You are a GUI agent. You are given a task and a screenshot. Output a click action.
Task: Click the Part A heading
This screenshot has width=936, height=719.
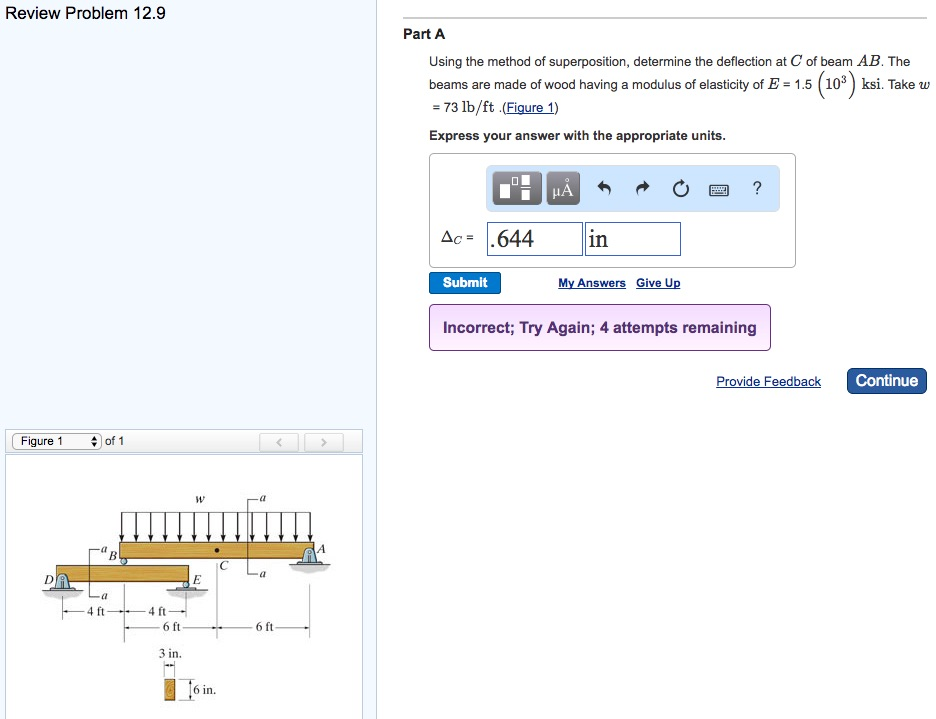[x=424, y=33]
